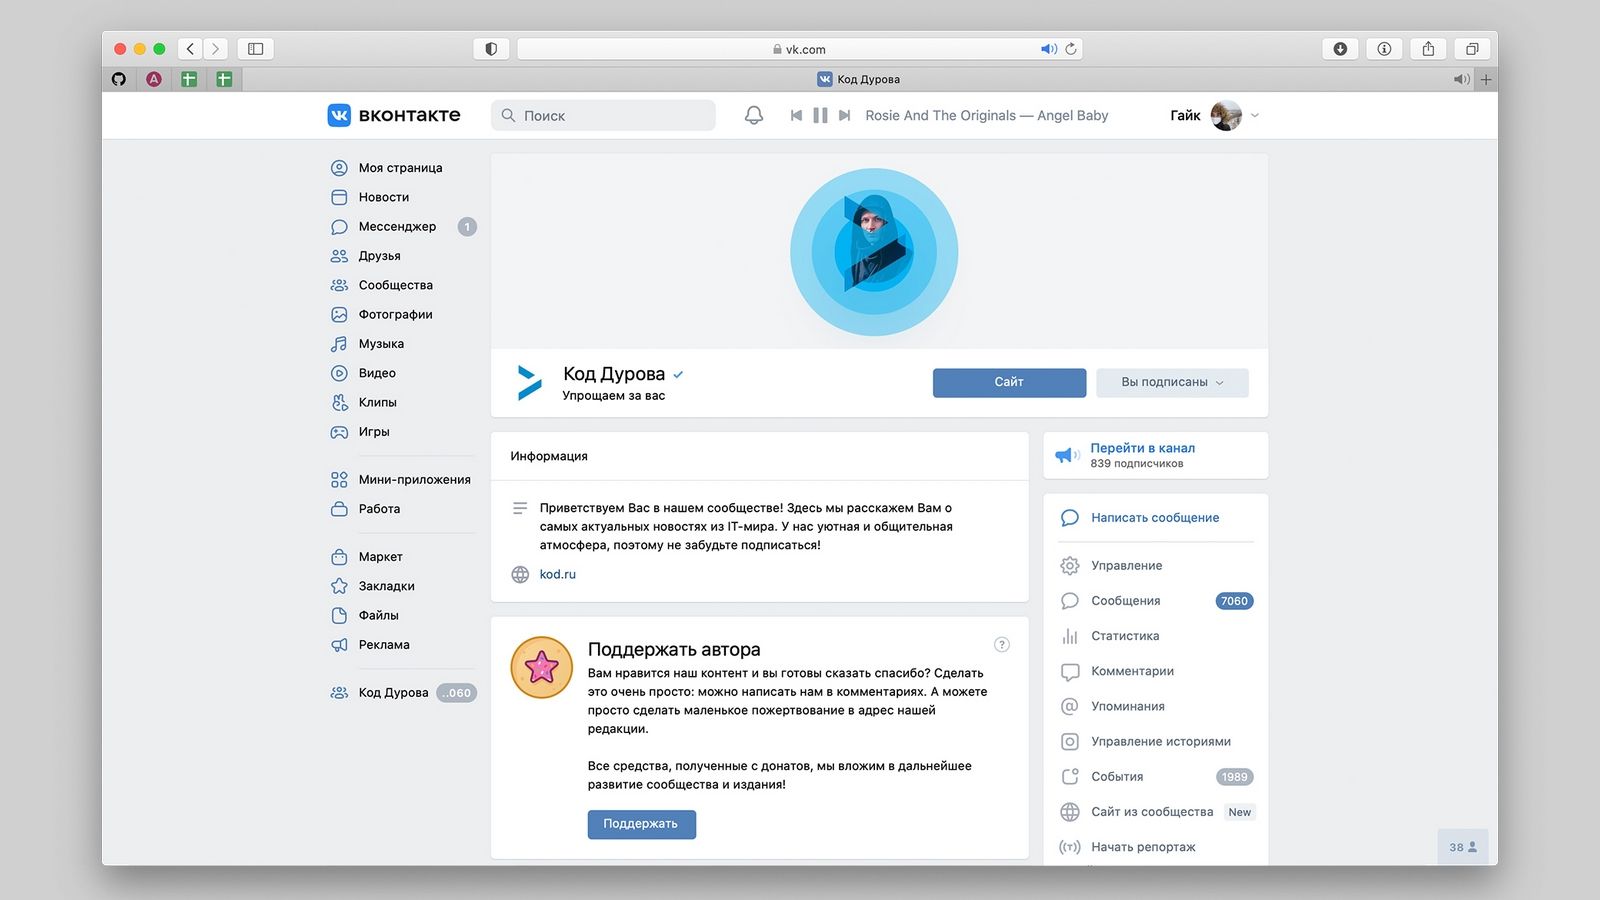Reload the vk.com page

[1071, 48]
